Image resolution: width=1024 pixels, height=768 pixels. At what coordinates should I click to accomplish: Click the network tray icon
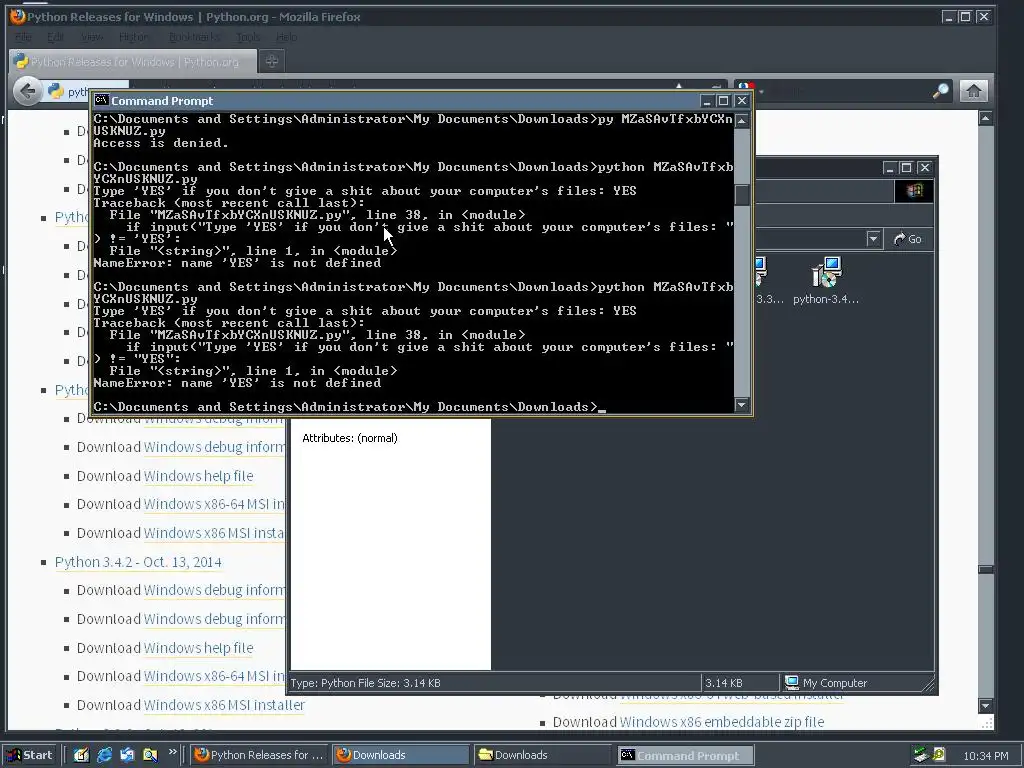pyautogui.click(x=921, y=755)
